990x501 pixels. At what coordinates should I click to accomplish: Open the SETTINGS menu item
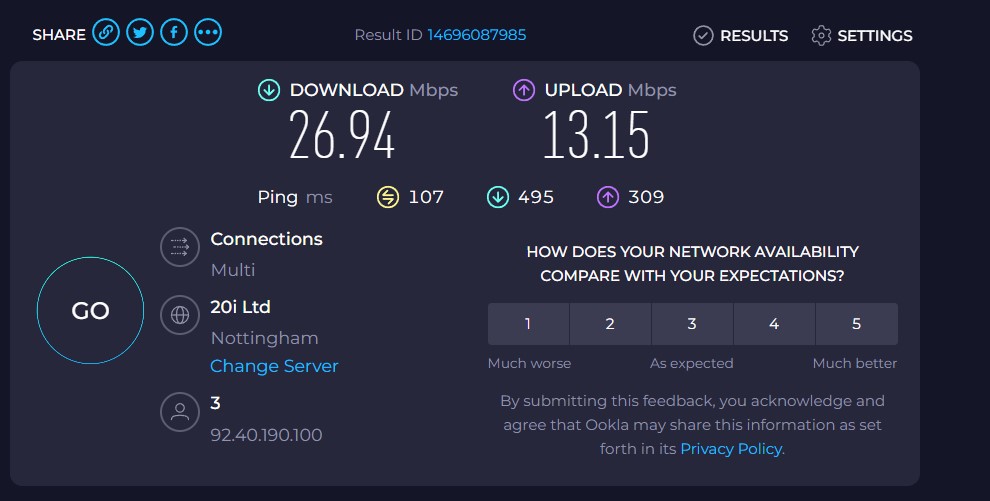(862, 35)
